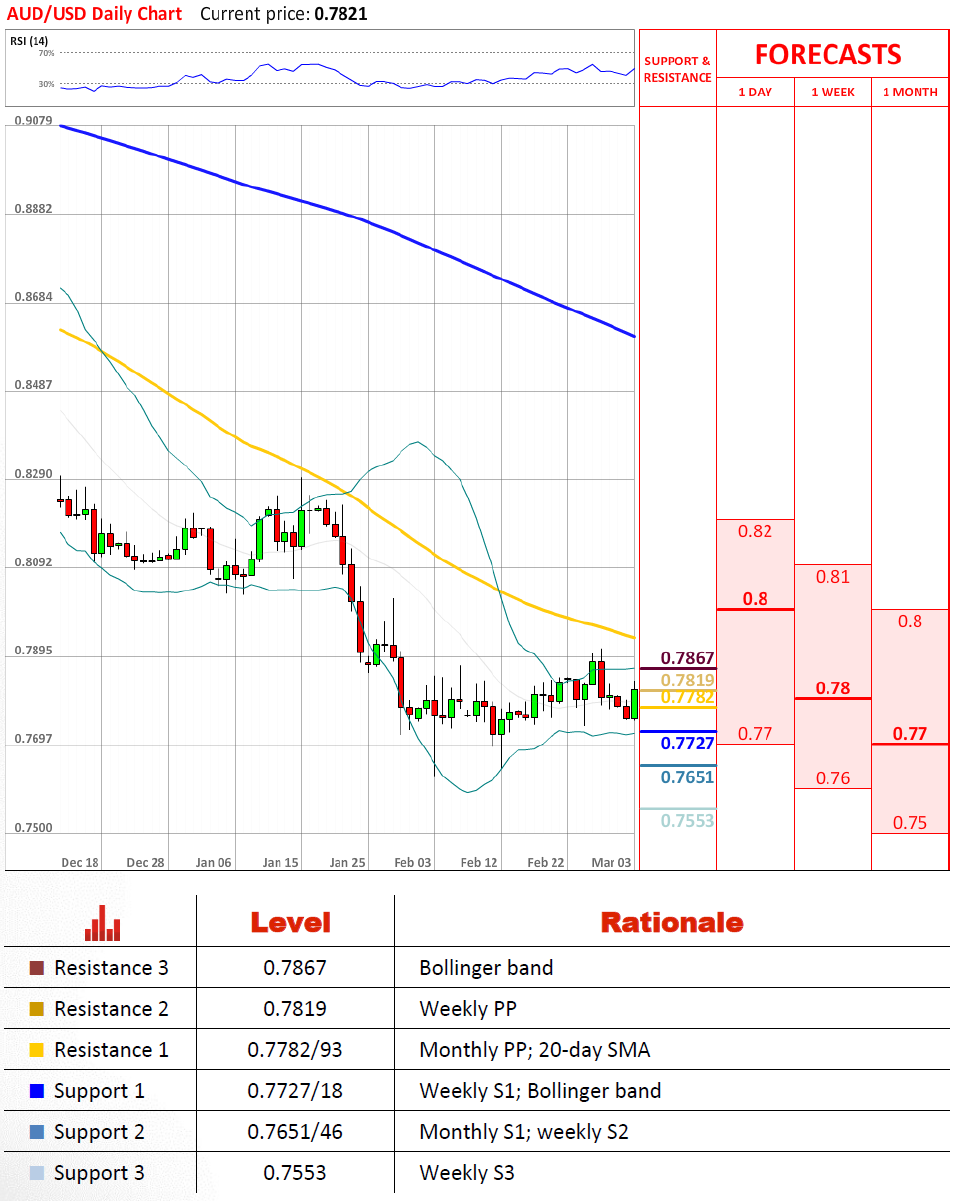Click the Resistance 2 gold color square
The height and width of the screenshot is (1201, 965).
[x=37, y=1009]
